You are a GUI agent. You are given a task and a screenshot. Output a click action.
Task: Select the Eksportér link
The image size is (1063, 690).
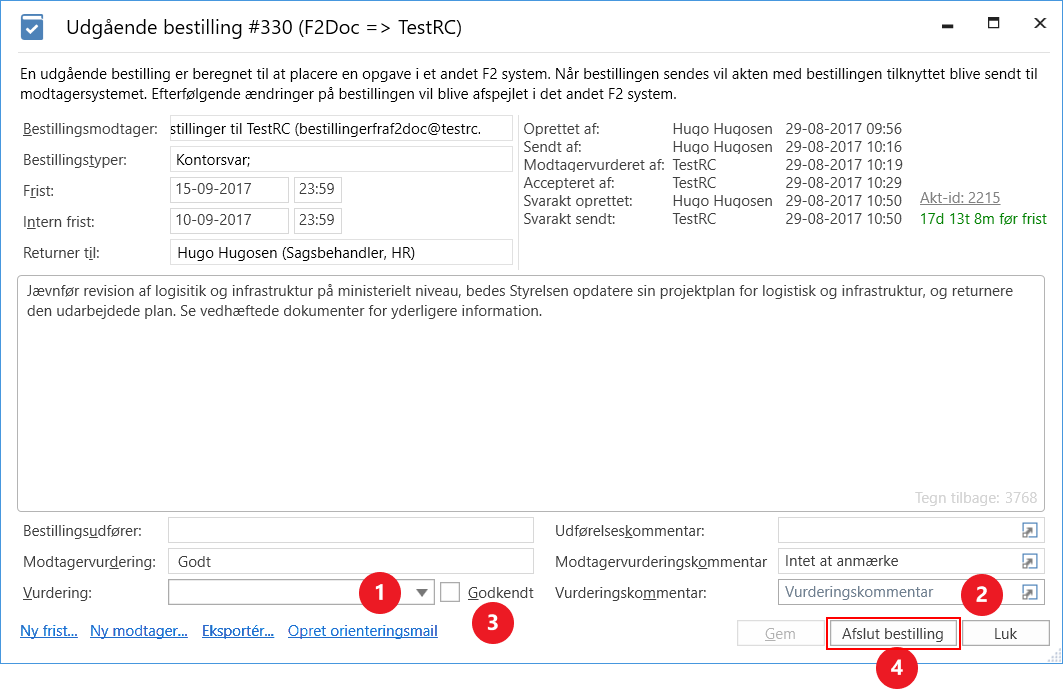[238, 631]
